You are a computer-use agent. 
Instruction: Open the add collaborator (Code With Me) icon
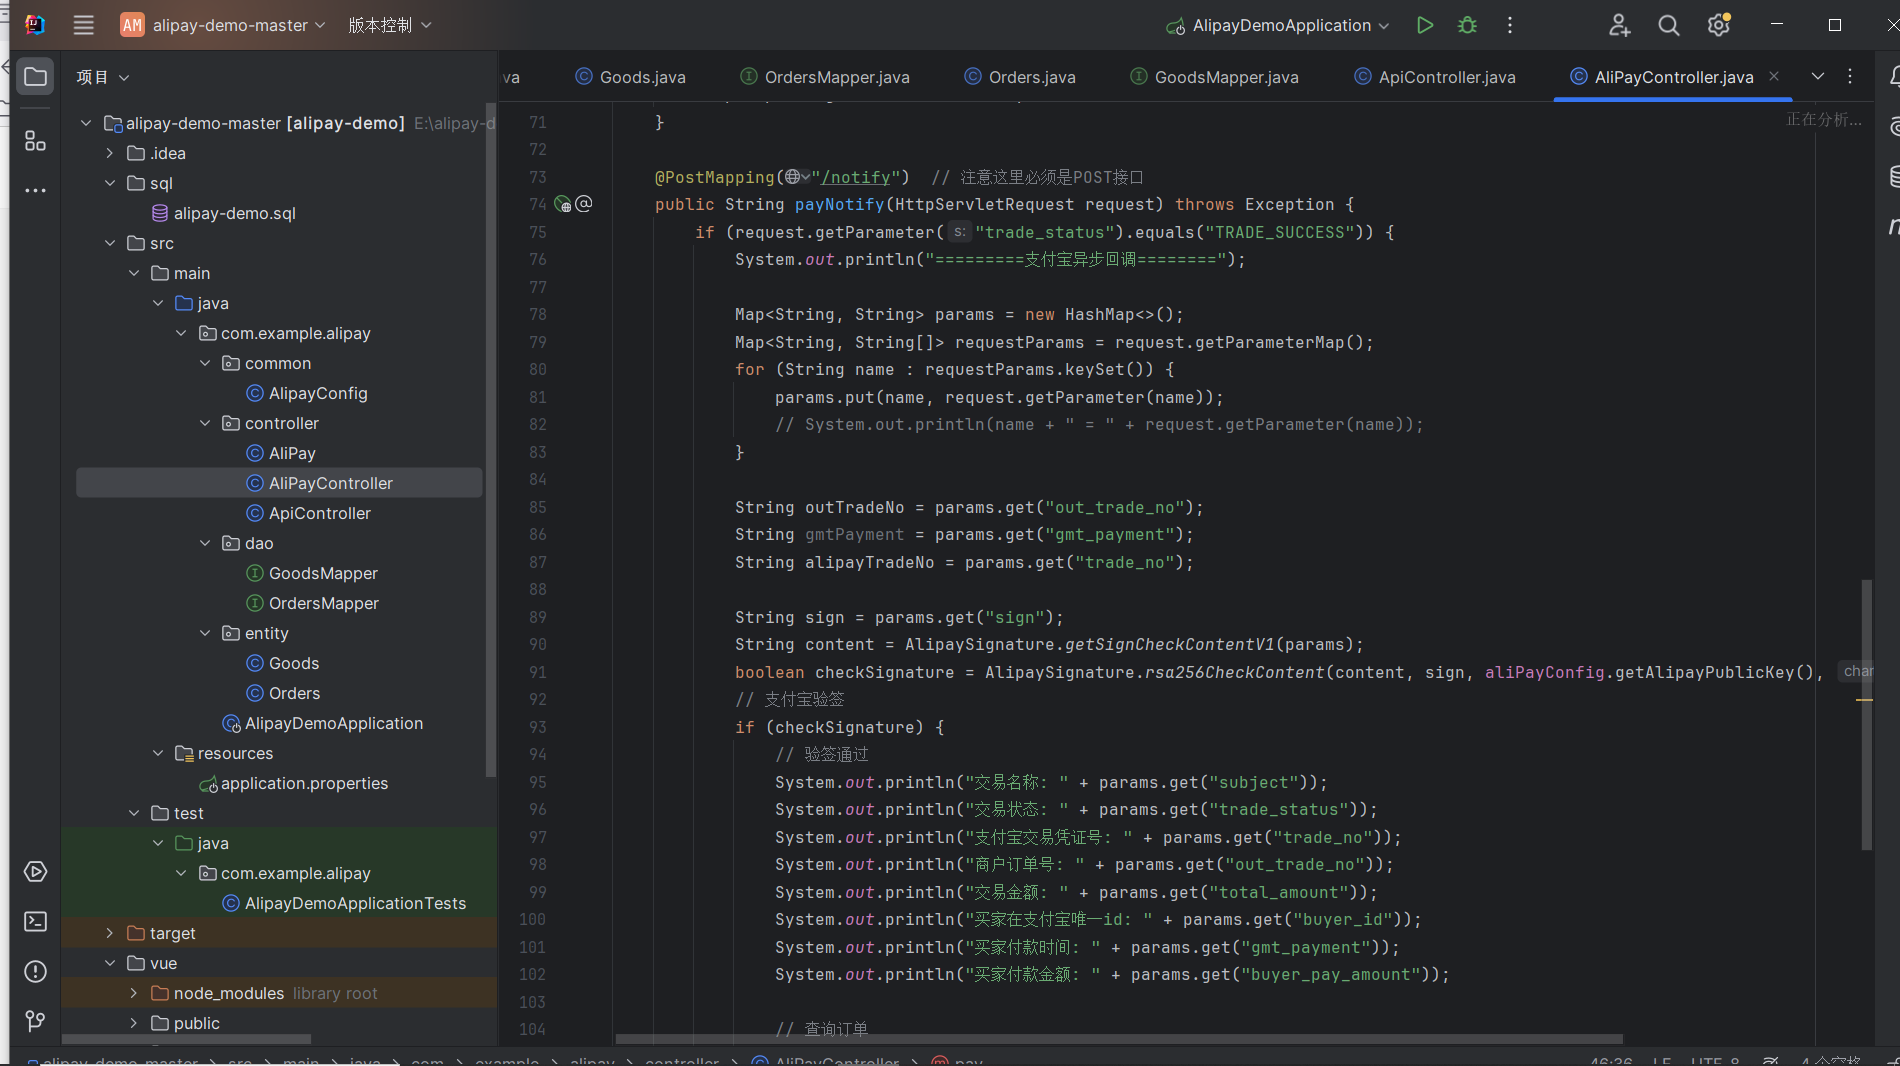click(1619, 25)
